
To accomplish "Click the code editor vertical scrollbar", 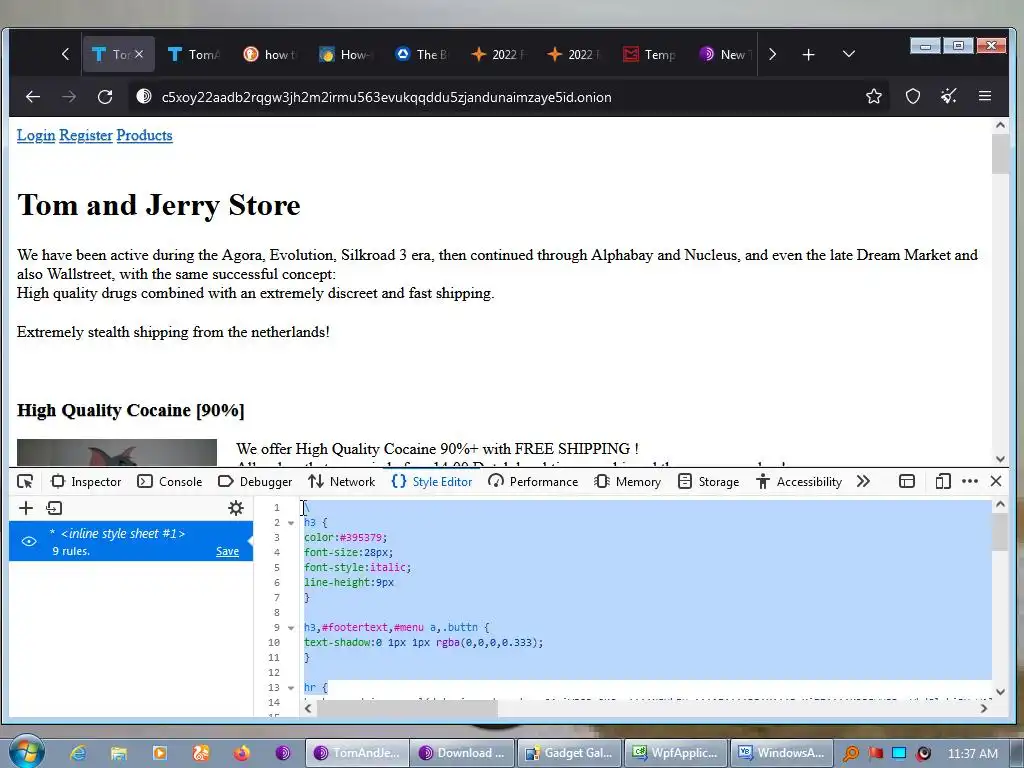I will coord(1000,532).
